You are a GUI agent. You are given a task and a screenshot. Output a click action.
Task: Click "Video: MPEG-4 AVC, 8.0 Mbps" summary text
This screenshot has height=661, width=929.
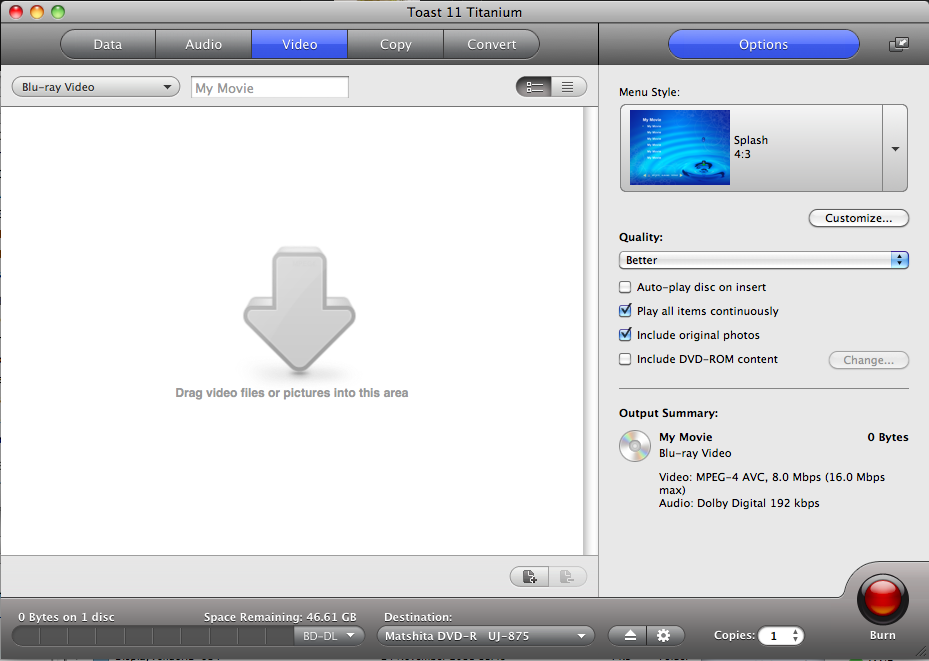tap(771, 483)
